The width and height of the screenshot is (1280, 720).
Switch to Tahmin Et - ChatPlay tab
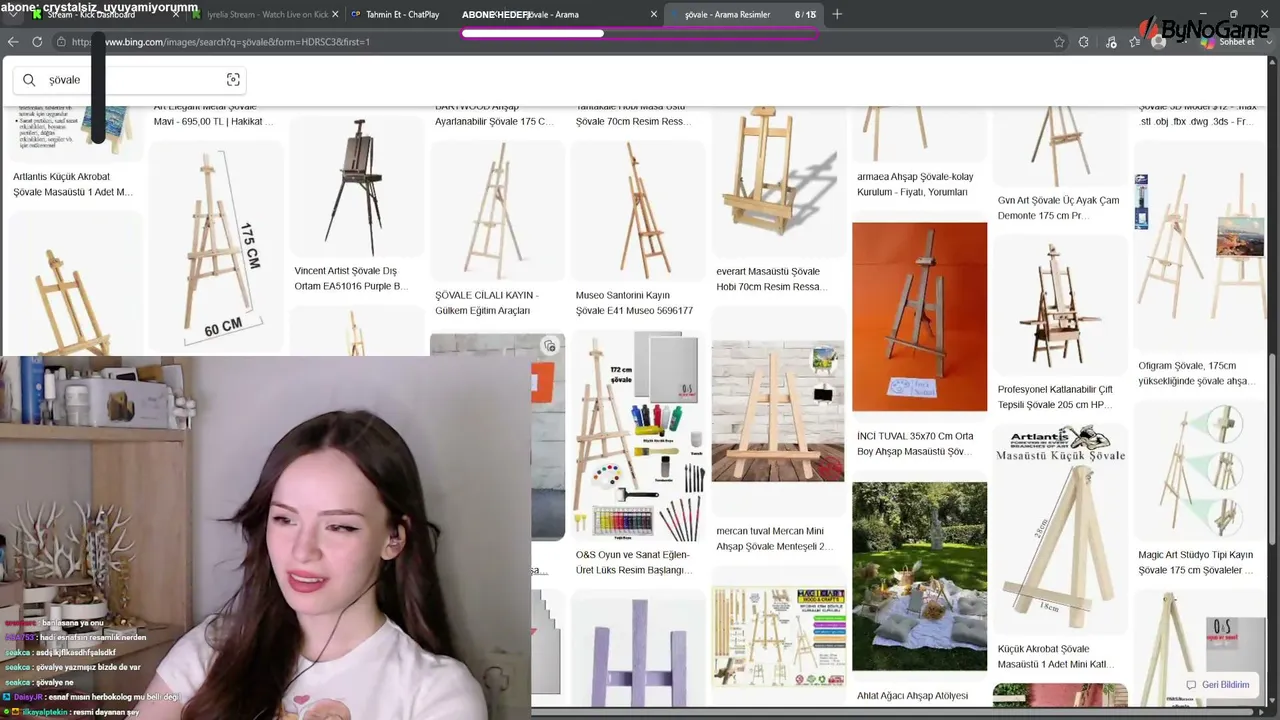coord(402,15)
